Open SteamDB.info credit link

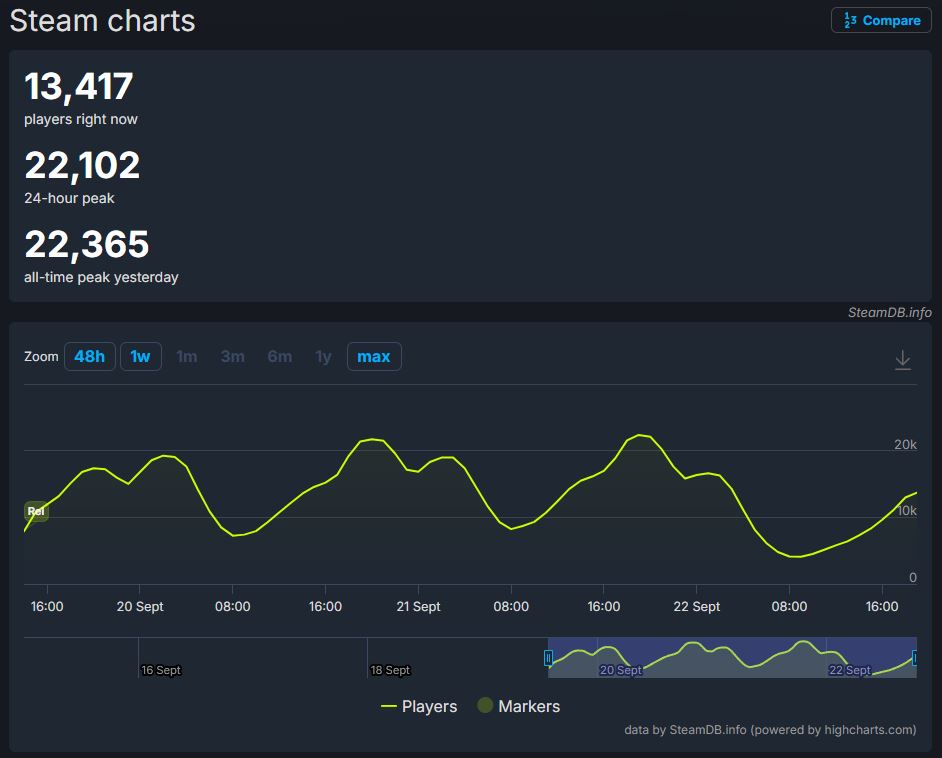point(889,312)
